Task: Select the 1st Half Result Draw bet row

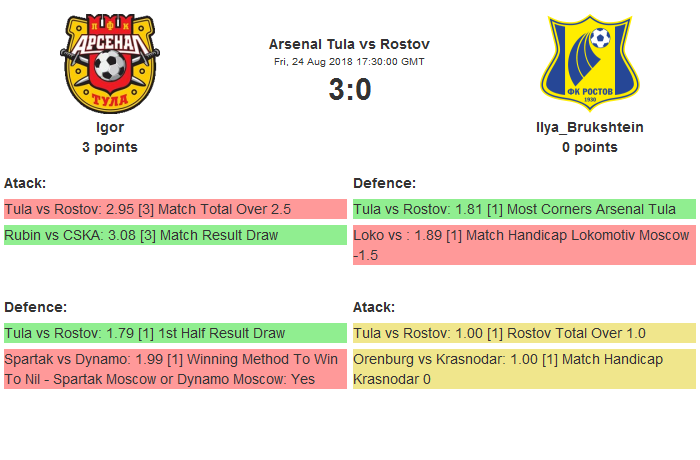Action: 174,333
